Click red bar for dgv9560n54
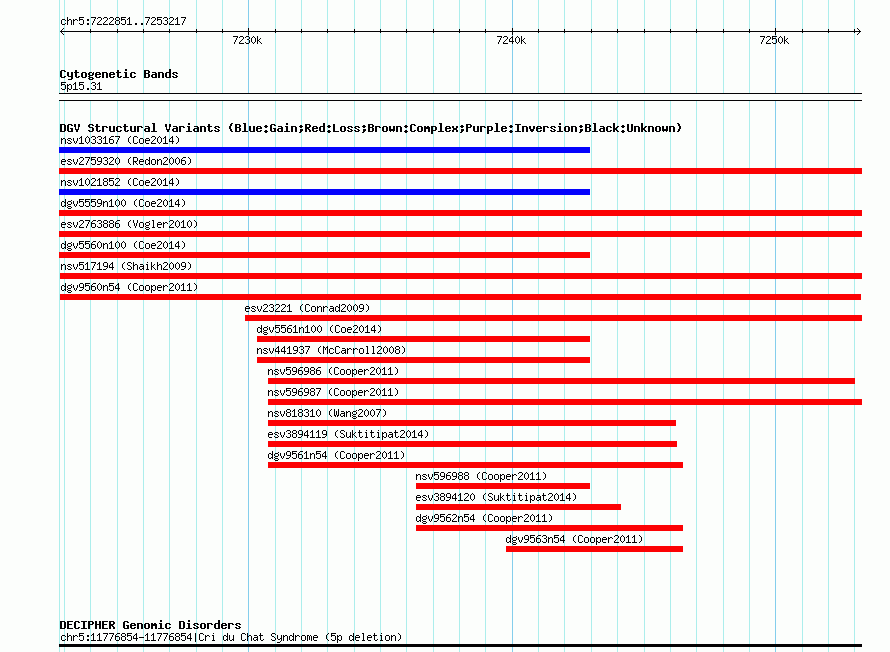 (x=460, y=297)
